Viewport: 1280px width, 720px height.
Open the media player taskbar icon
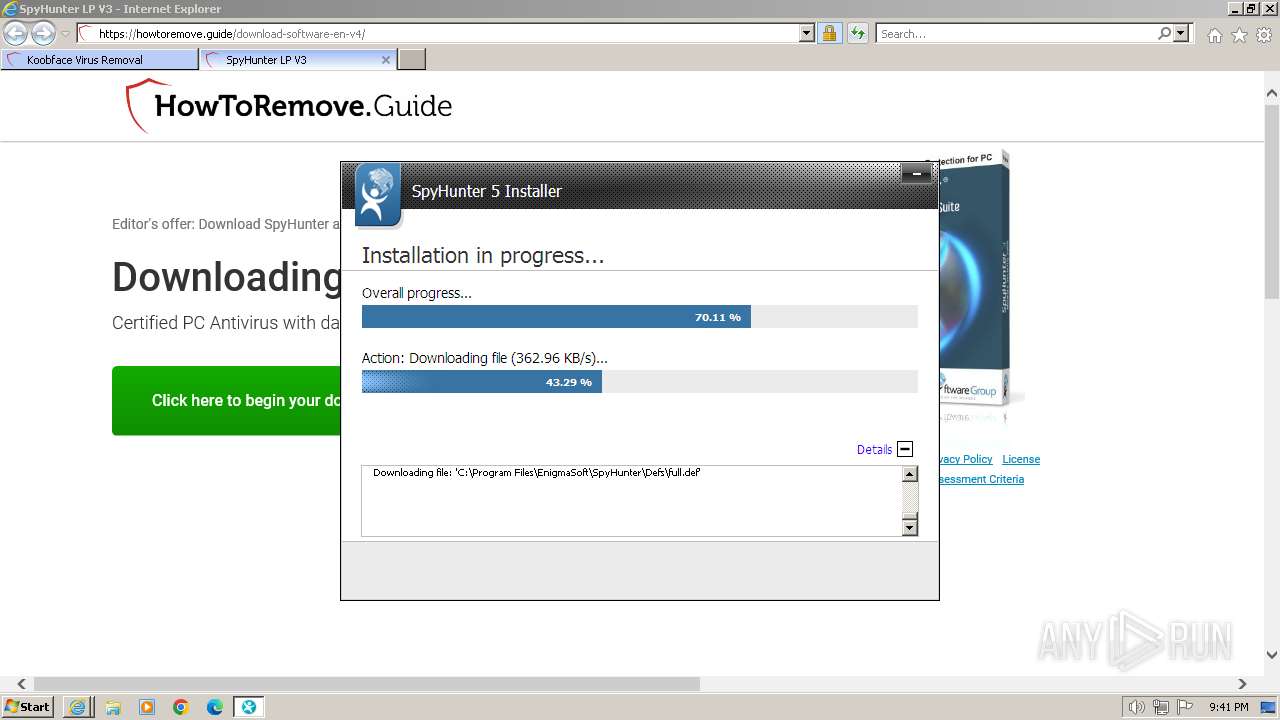coord(147,707)
